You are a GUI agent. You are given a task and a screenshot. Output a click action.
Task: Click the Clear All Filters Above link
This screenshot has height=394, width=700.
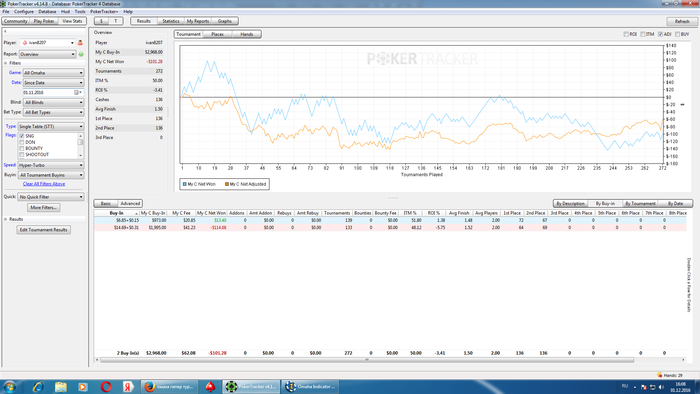(x=44, y=184)
